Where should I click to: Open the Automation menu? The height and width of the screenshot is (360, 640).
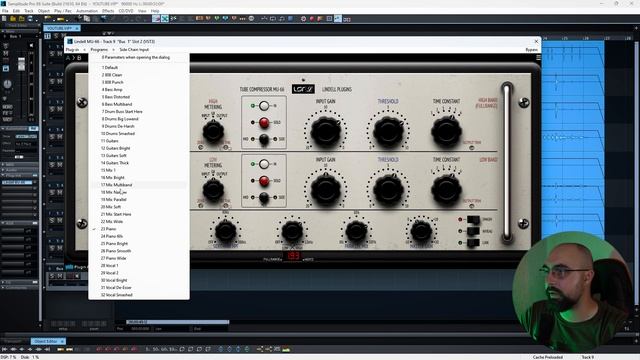click(x=87, y=11)
